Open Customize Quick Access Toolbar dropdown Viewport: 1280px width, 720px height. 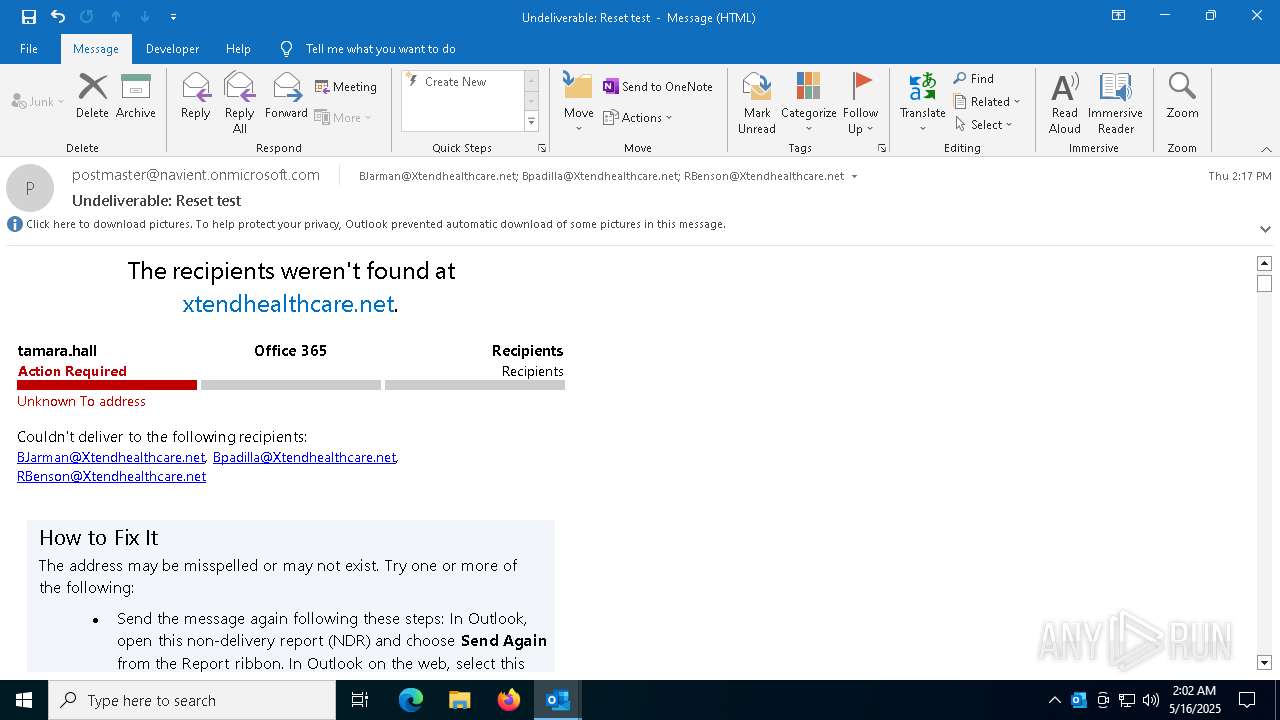[173, 17]
